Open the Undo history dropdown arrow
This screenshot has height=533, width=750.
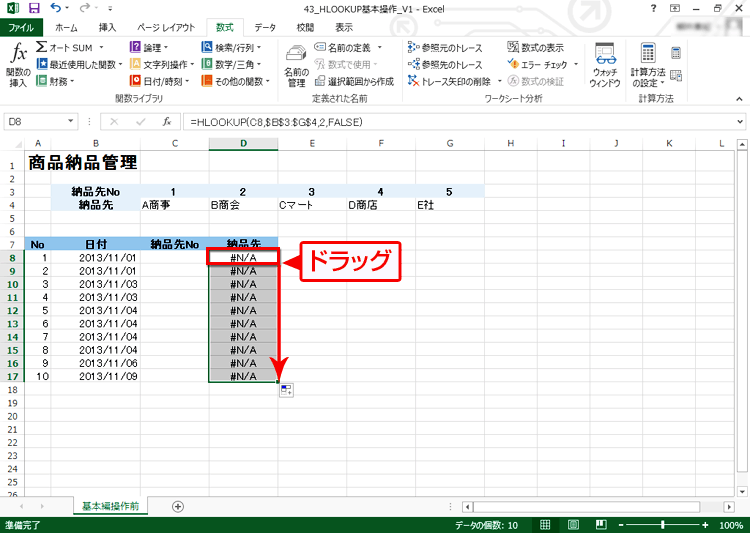(x=66, y=8)
